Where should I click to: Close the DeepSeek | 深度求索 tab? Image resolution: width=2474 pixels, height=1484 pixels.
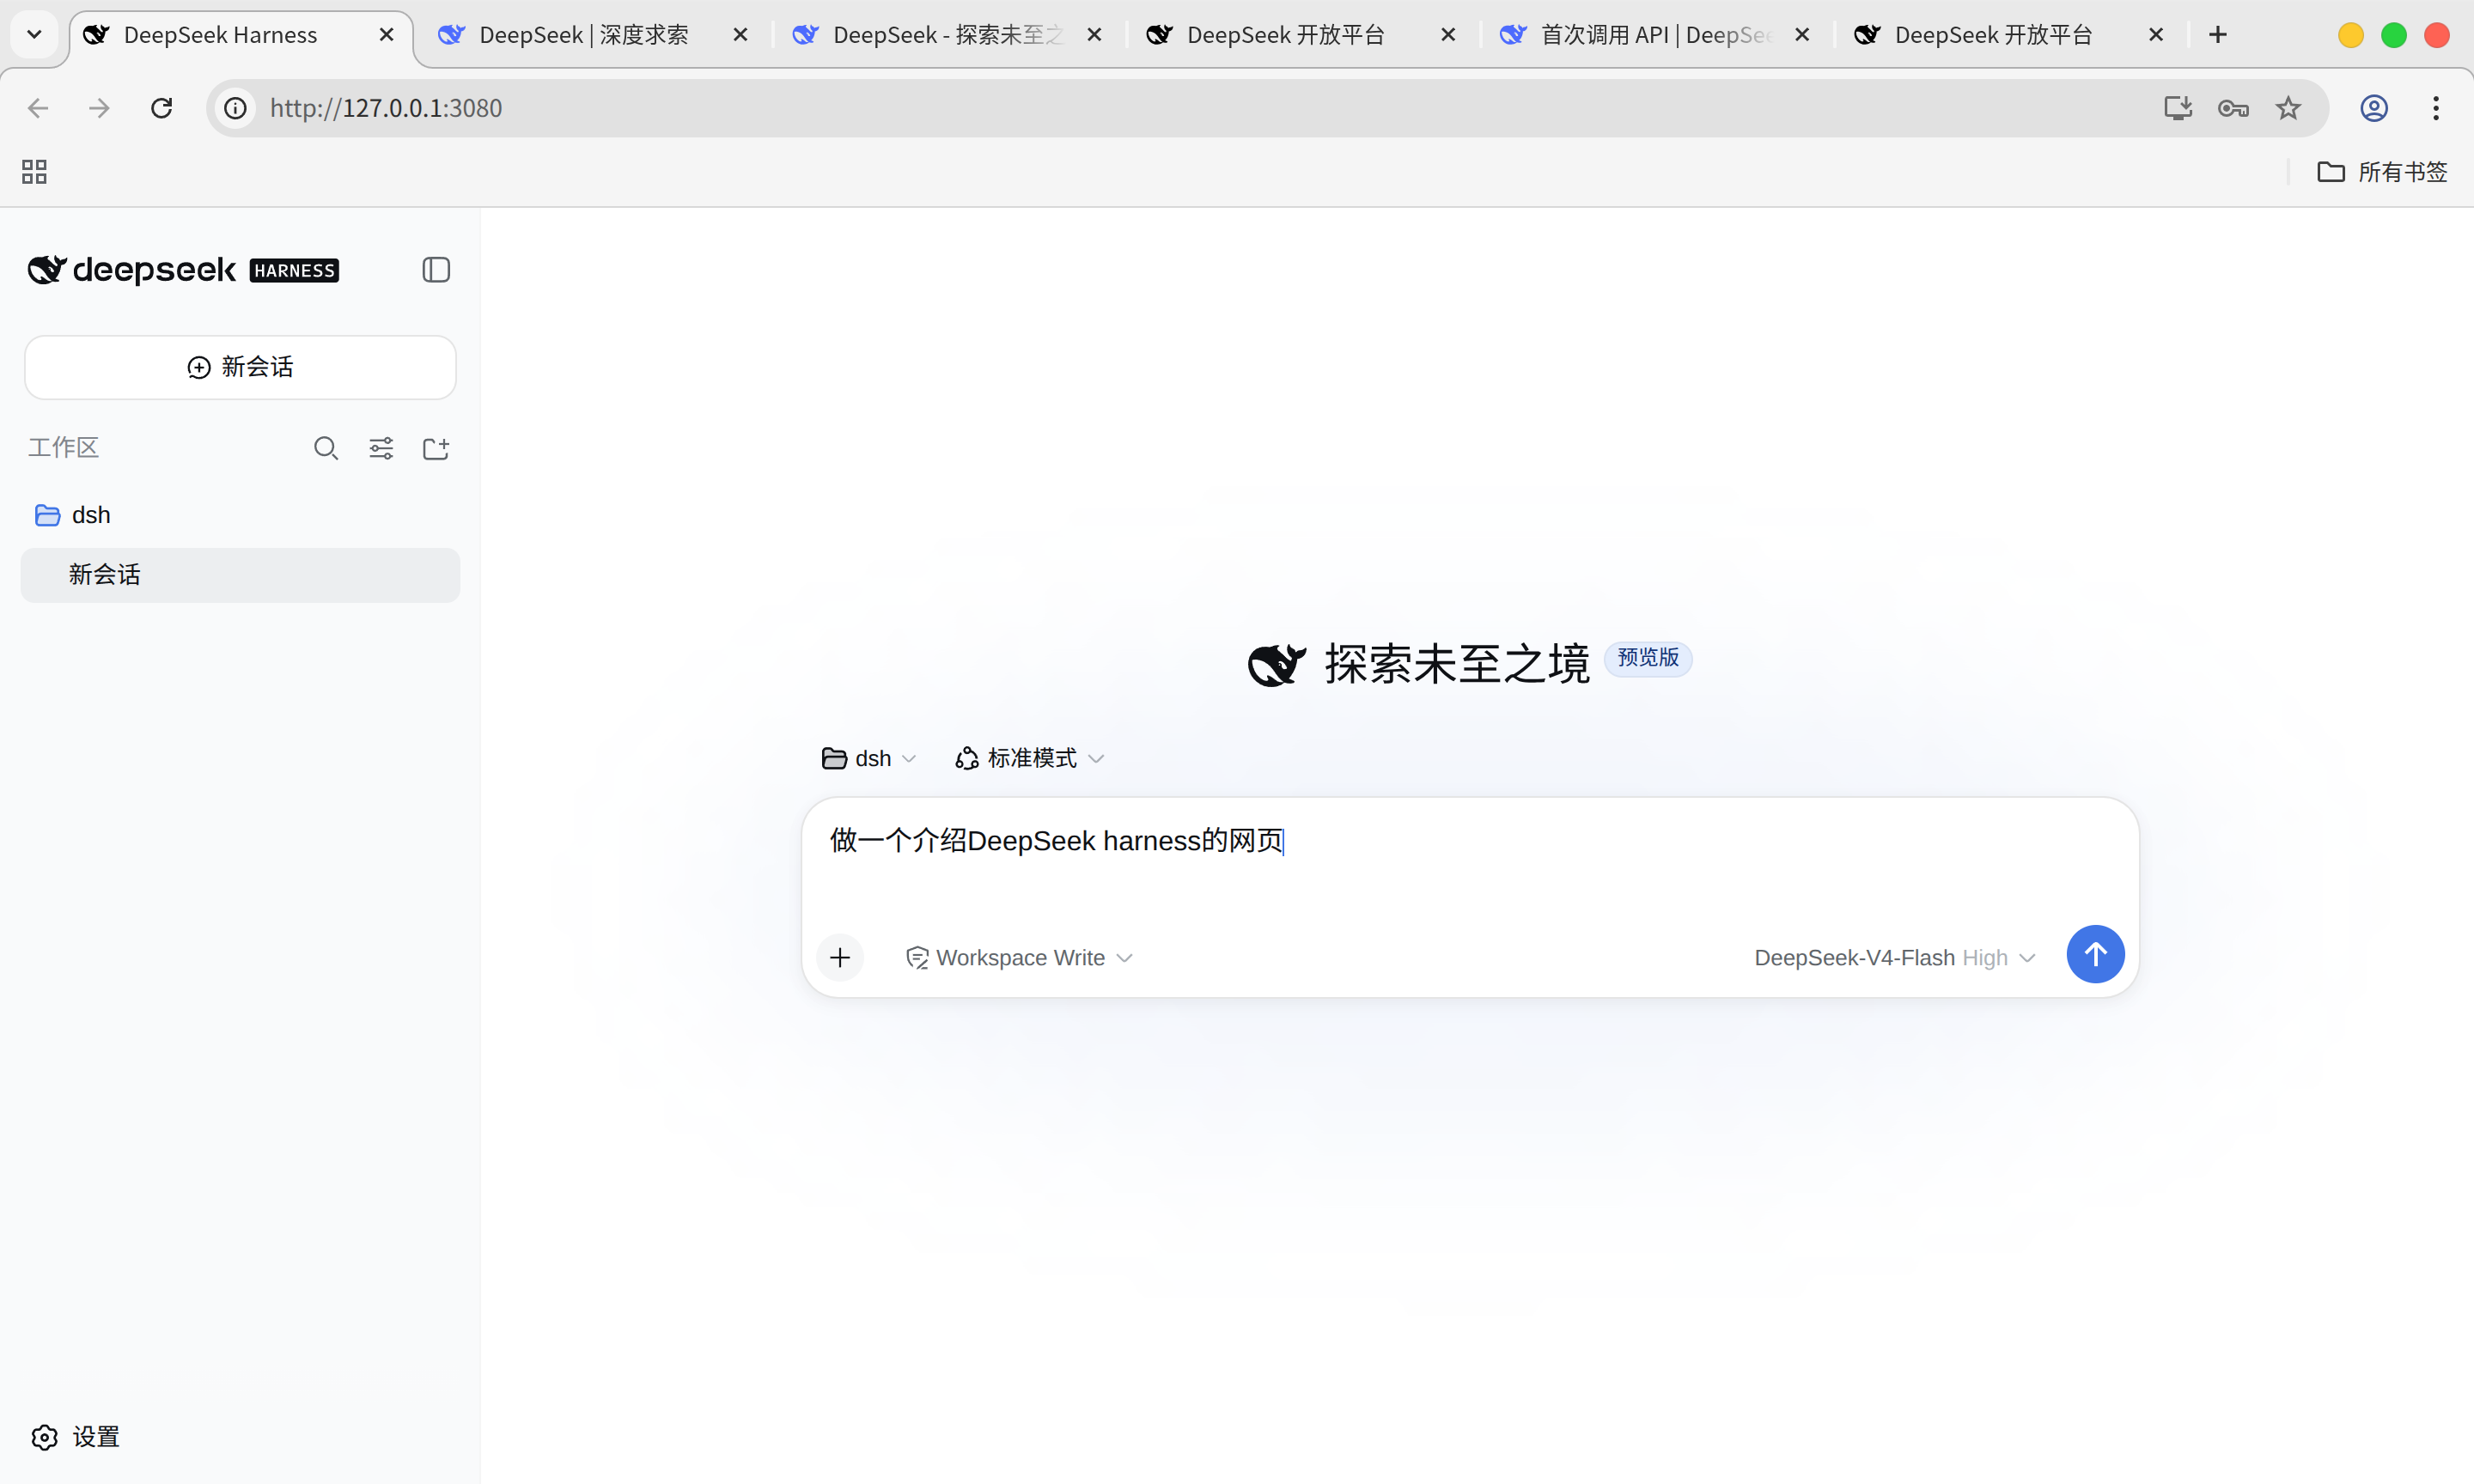(x=741, y=35)
